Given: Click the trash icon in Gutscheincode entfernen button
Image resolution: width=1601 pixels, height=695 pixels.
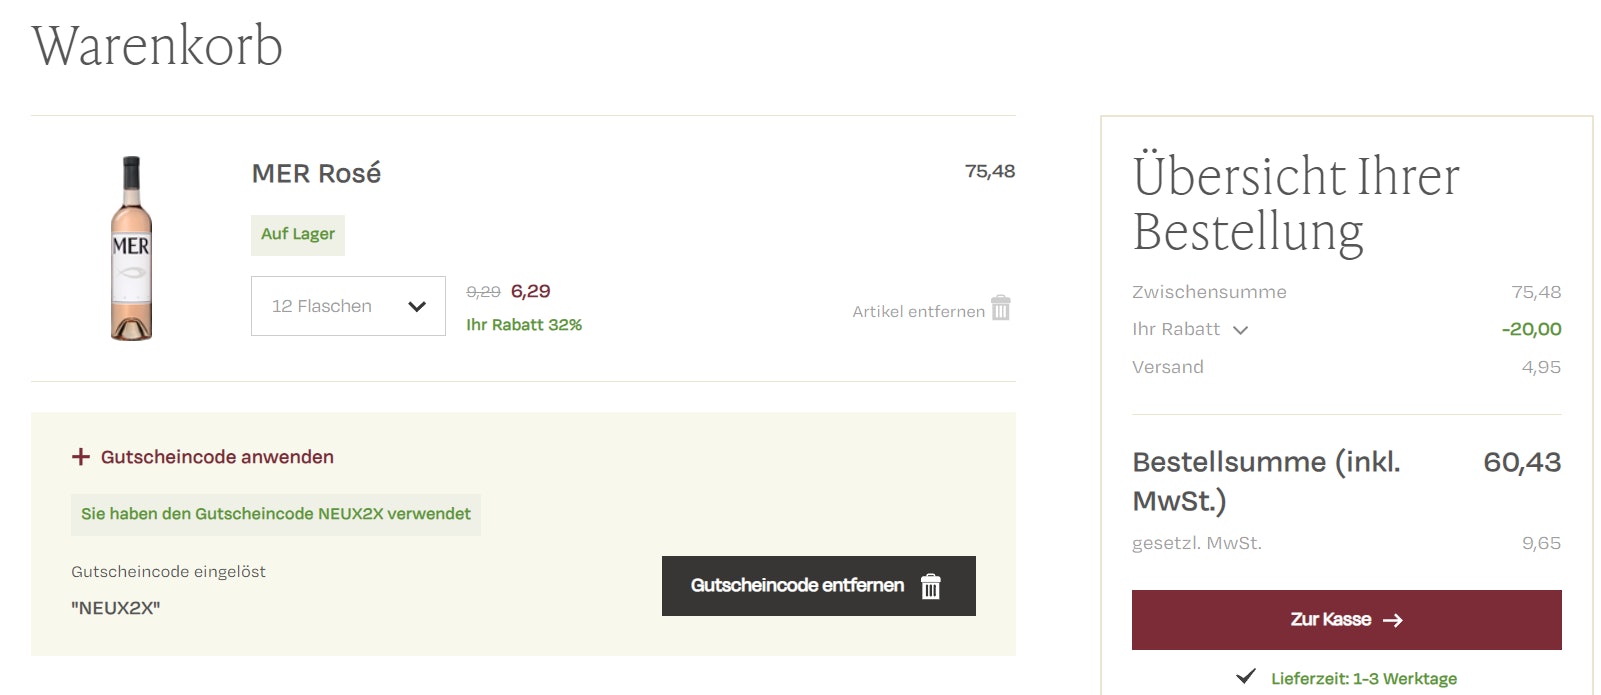Looking at the screenshot, I should [x=931, y=586].
